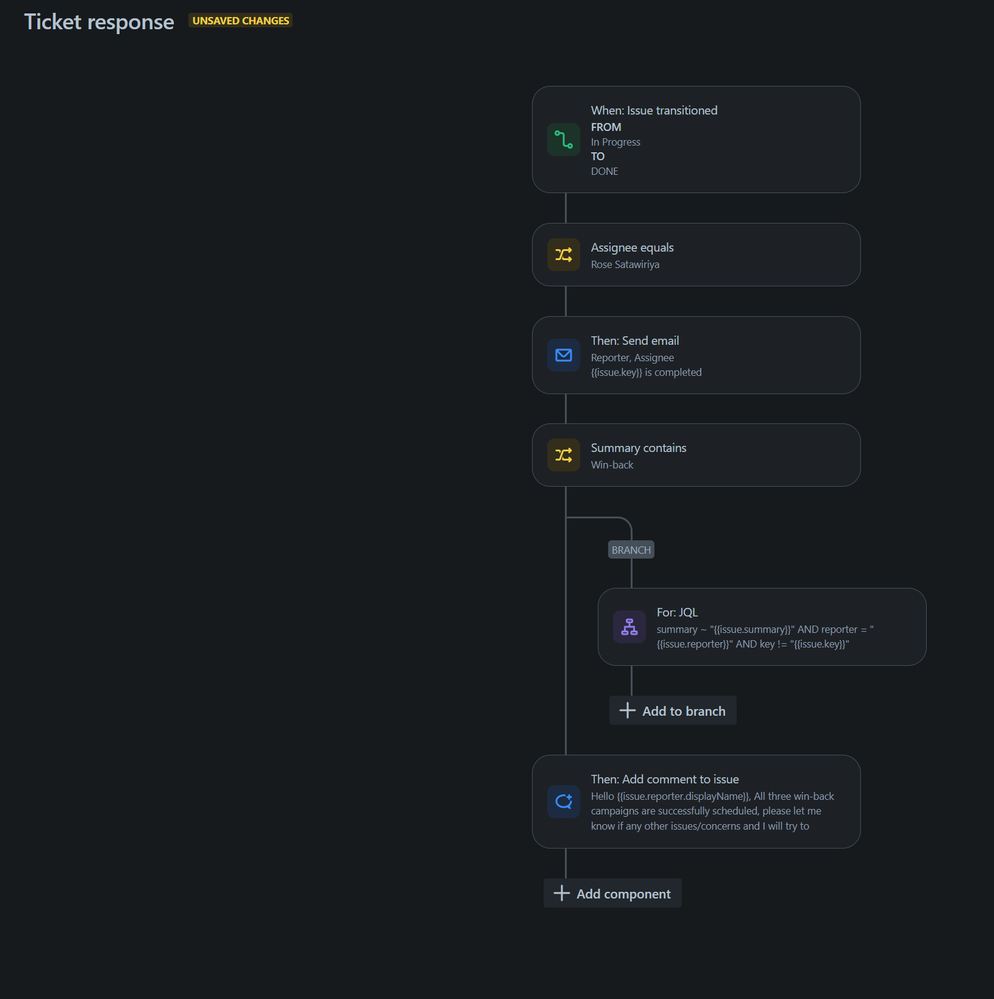
Task: Open the Send email action icon
Action: [x=563, y=355]
